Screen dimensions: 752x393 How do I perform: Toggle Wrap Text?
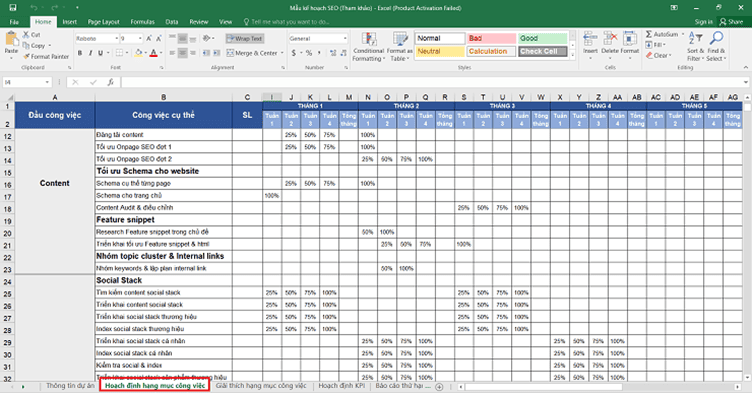point(245,38)
